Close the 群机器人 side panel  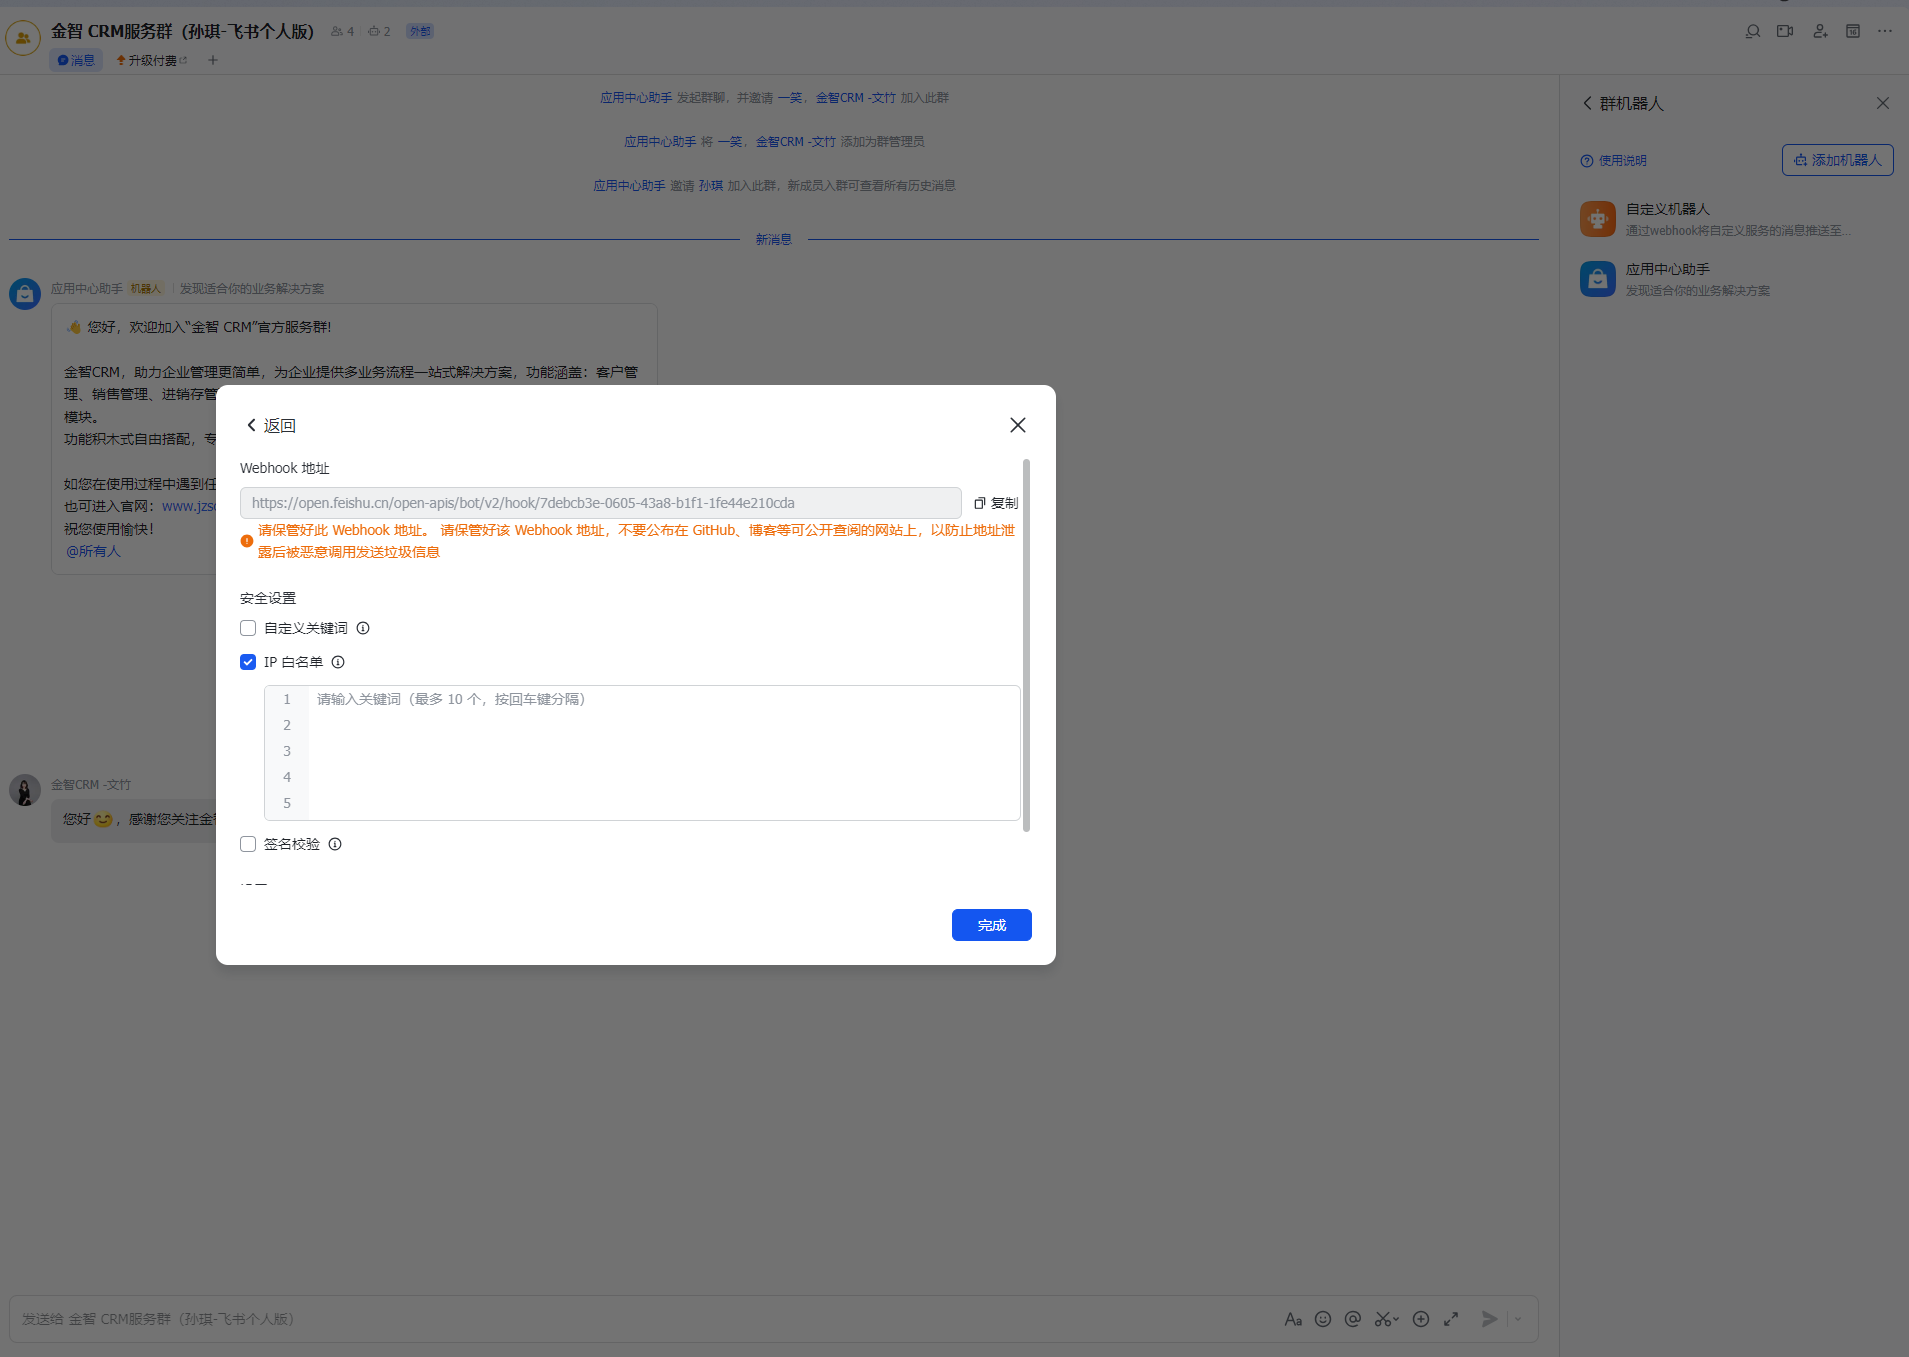tap(1883, 103)
